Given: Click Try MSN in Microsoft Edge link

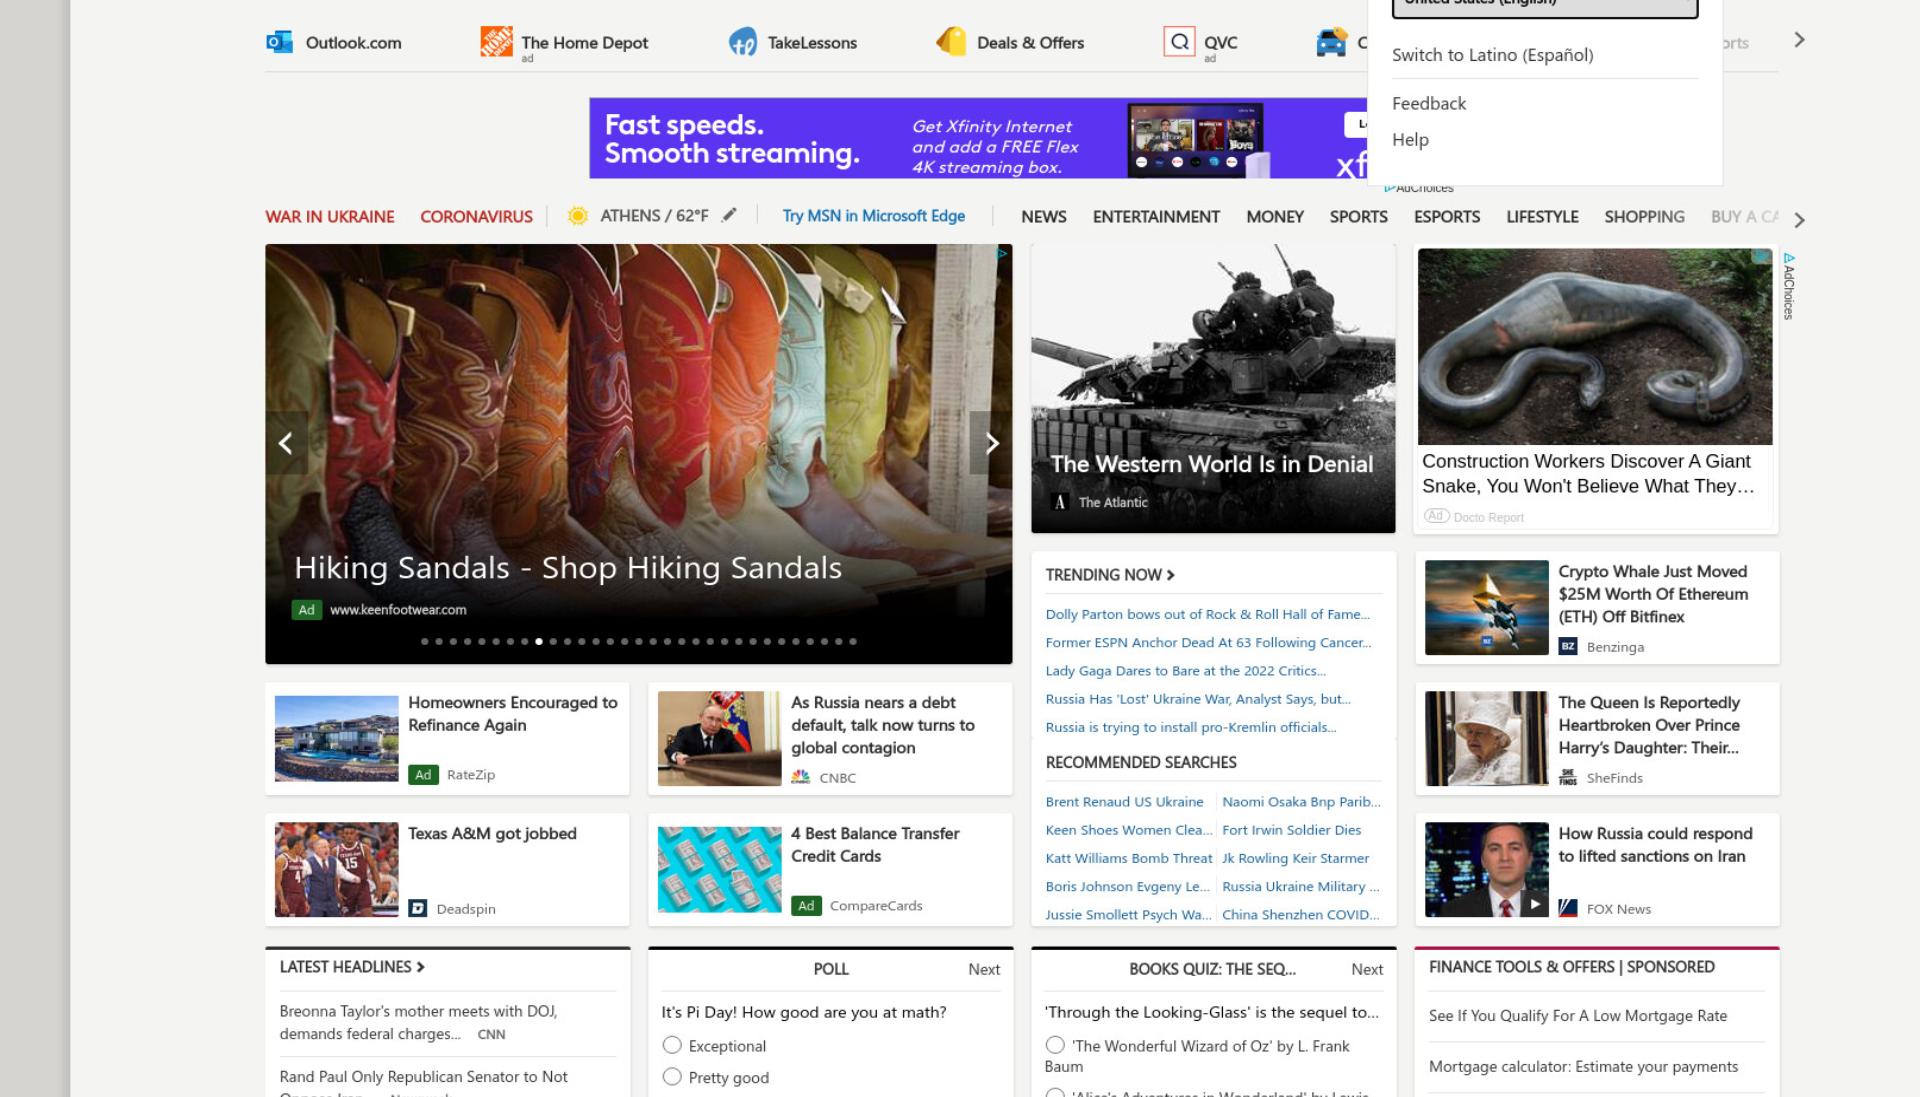Looking at the screenshot, I should pyautogui.click(x=873, y=216).
